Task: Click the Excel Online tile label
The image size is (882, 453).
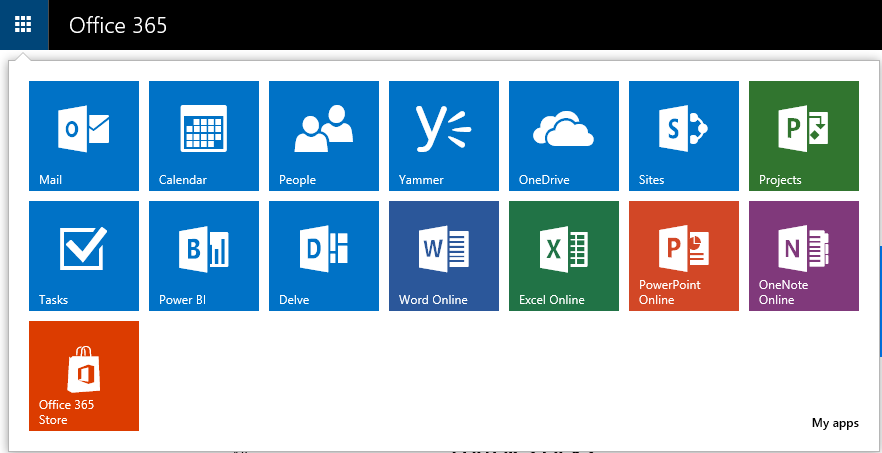Action: [x=552, y=300]
